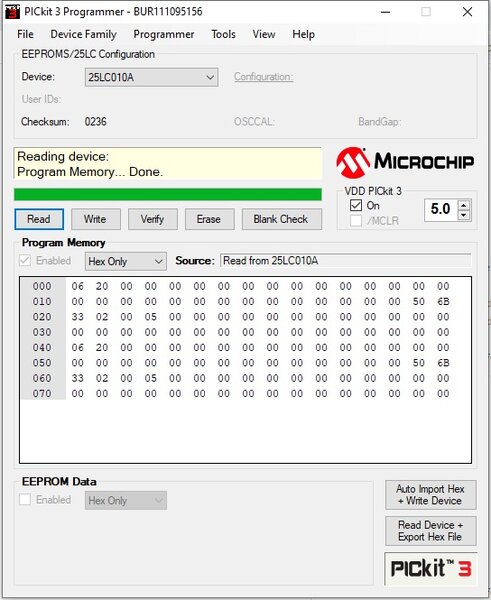Toggle the /MCLR checkbox
Image resolution: width=491 pixels, height=600 pixels.
click(356, 221)
